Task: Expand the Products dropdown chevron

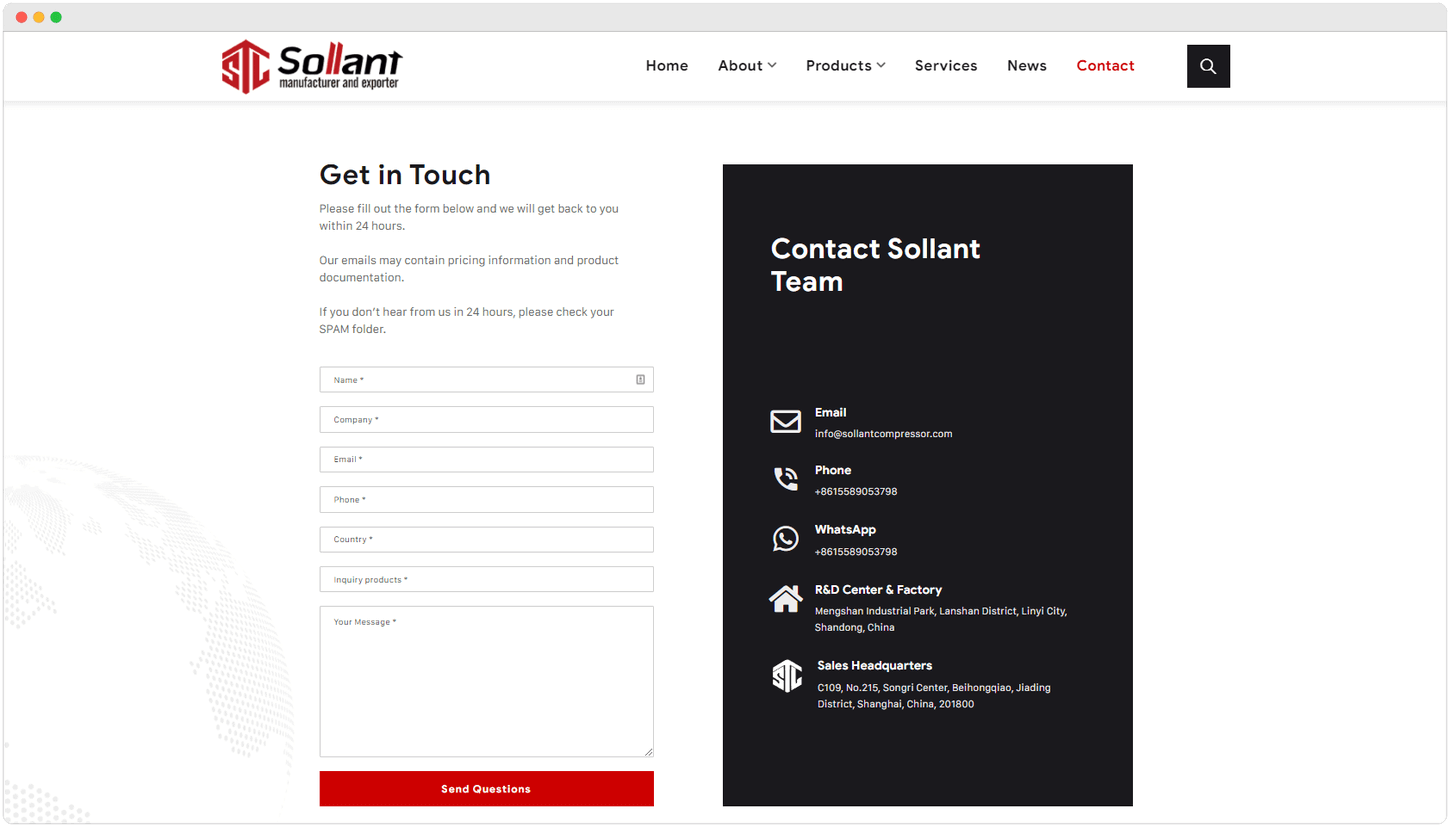Action: (x=881, y=66)
